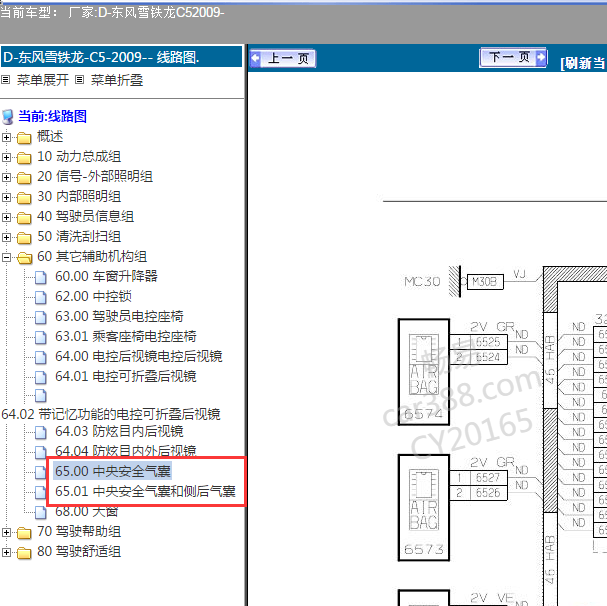Open 64.04 防炫目内外后视镜 diagram
This screenshot has height=606, width=607.
click(126, 451)
